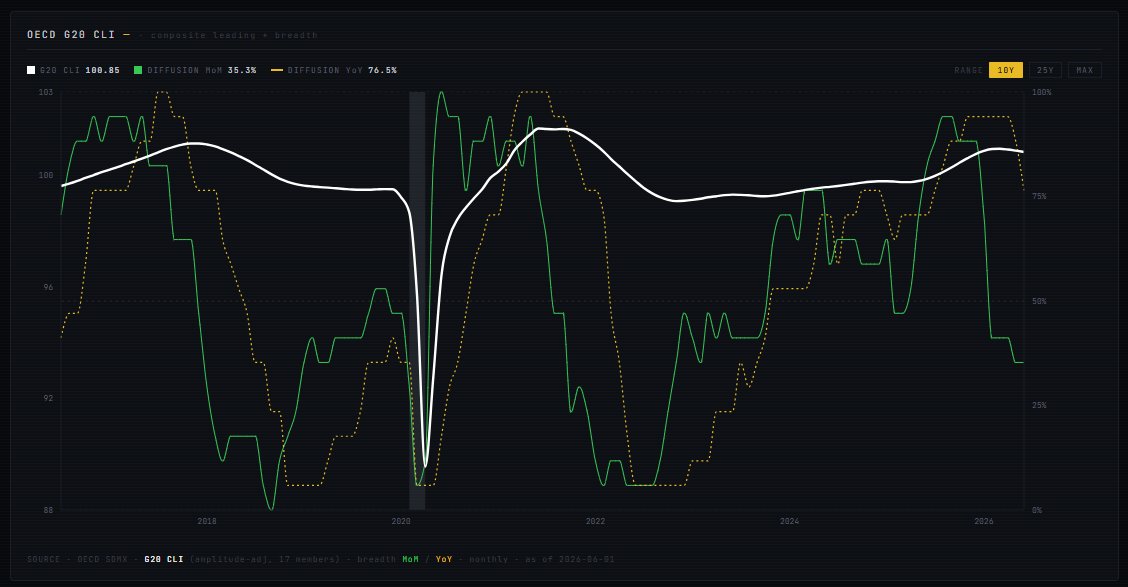Click the 96 left-axis label
The image size is (1128, 587).
pos(48,287)
